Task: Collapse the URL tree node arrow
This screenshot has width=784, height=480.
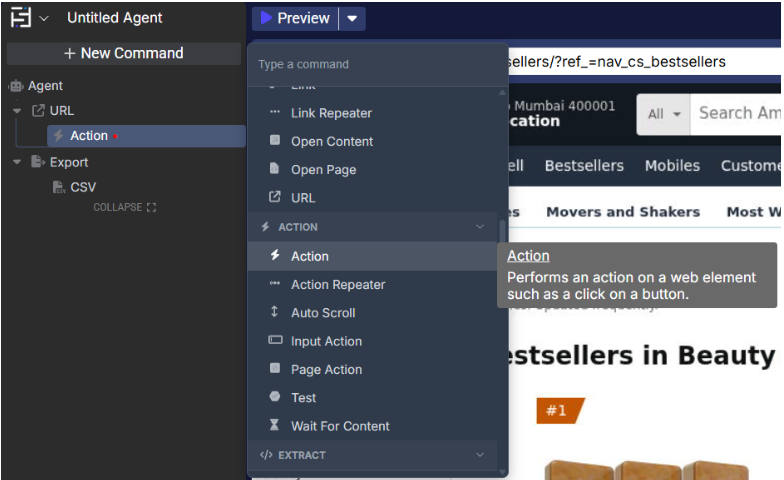Action: click(x=17, y=110)
